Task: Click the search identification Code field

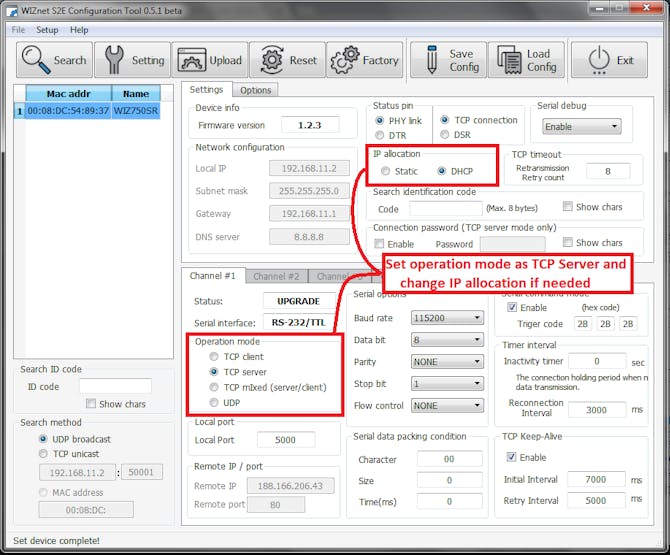Action: coord(446,209)
